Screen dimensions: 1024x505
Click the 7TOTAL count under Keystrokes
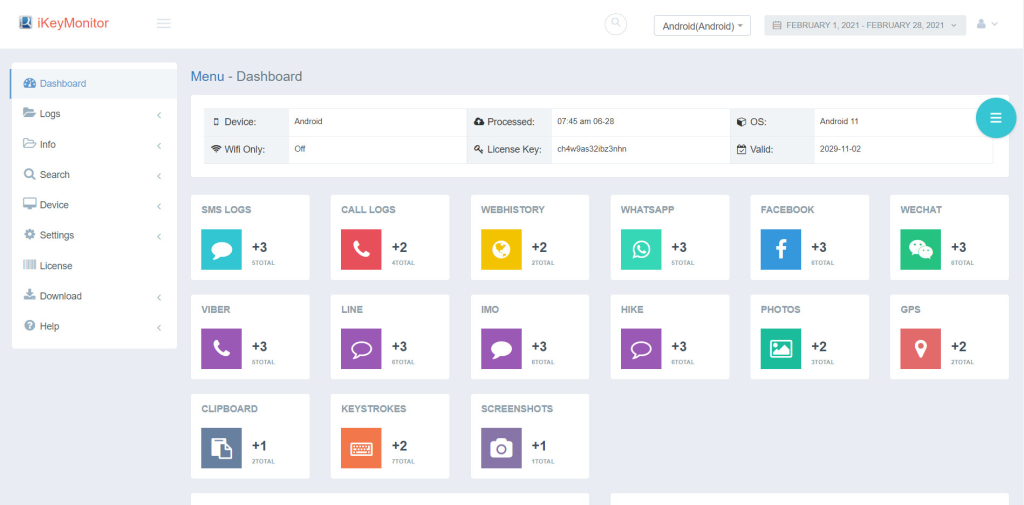(x=403, y=461)
